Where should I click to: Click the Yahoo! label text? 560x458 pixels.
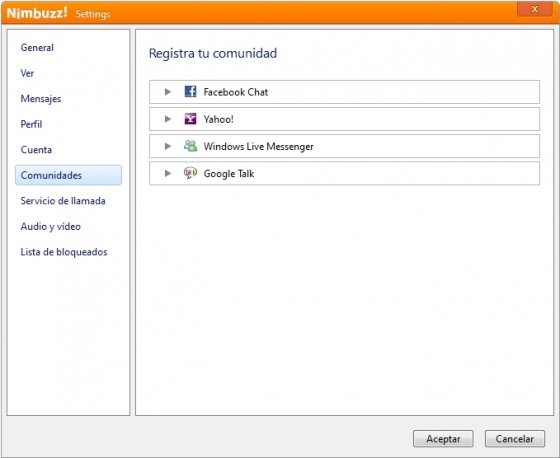point(219,119)
